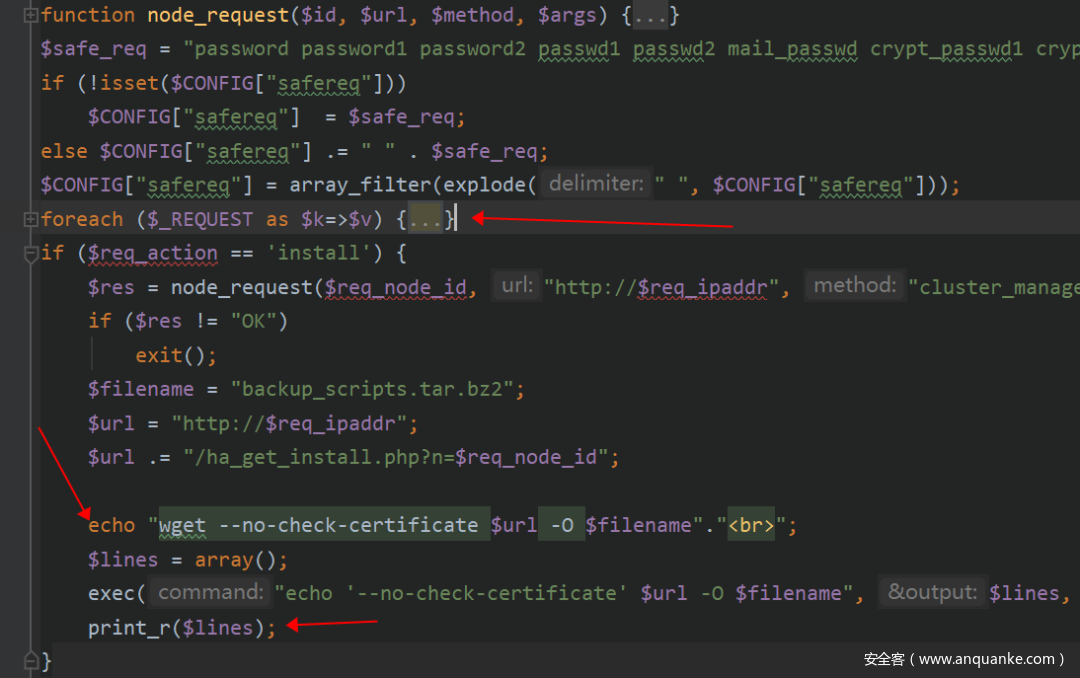Expand the folded foreach block in gutter
The width and height of the screenshot is (1080, 678).
(x=31, y=219)
